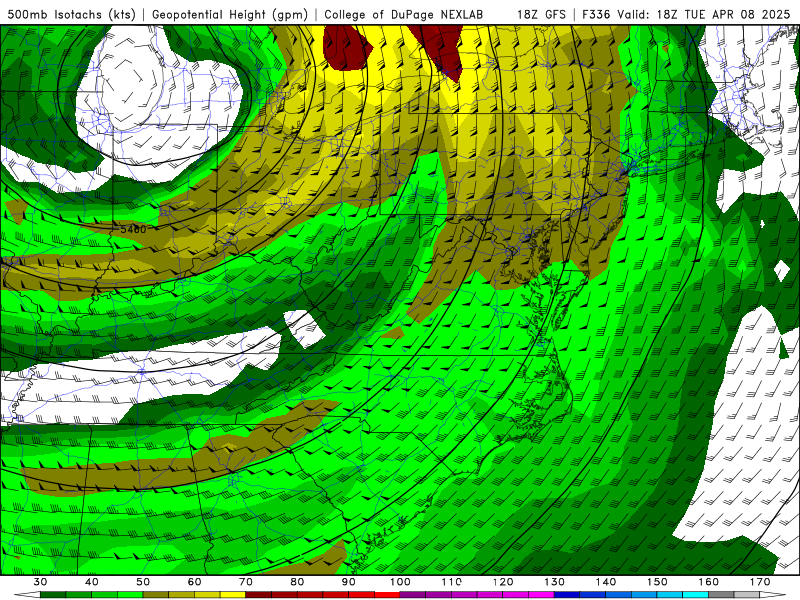Click the '40' legend scale value
The width and height of the screenshot is (800, 600).
pos(92,582)
